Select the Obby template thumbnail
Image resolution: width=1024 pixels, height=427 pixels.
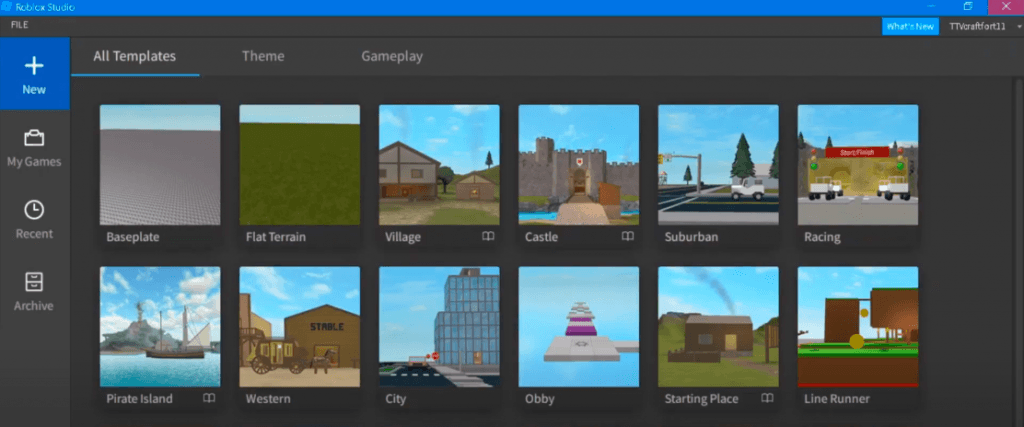click(x=579, y=326)
